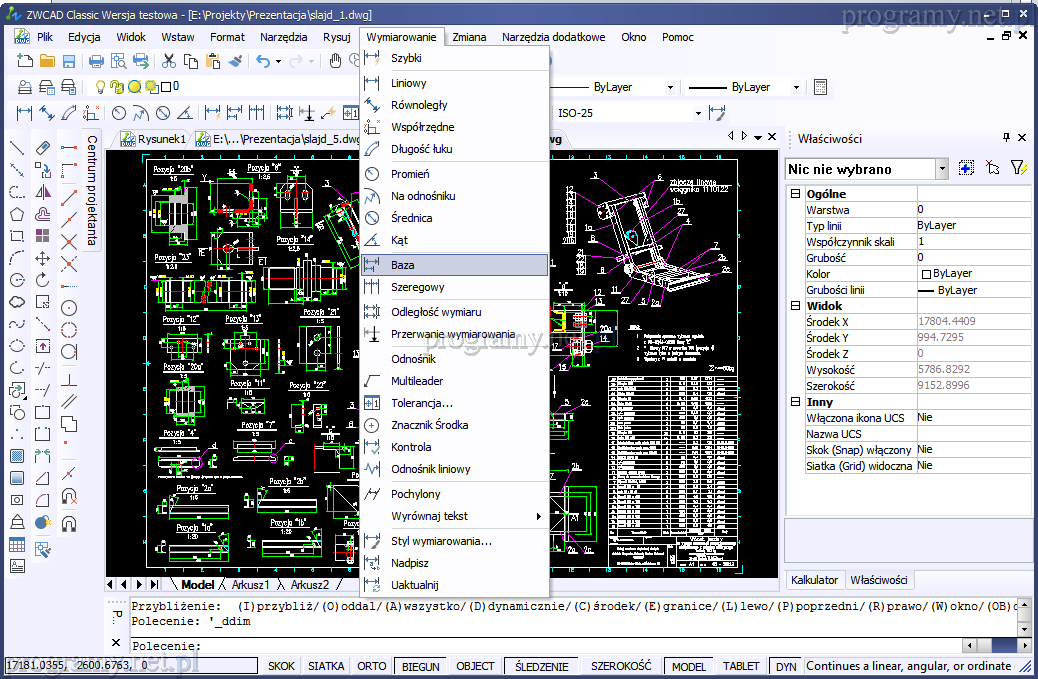
Task: Click the Undo arrow icon
Action: tap(263, 62)
